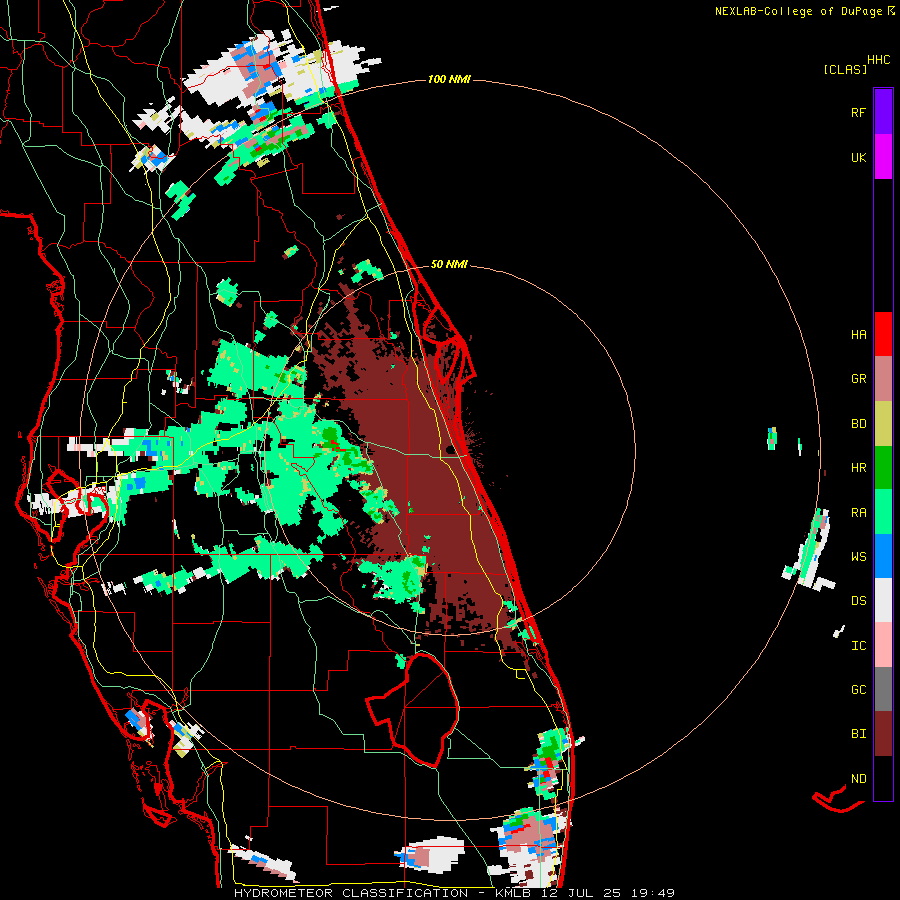Screen dimensions: 900x900
Task: Click the red HA legend color swatch
Action: [883, 334]
